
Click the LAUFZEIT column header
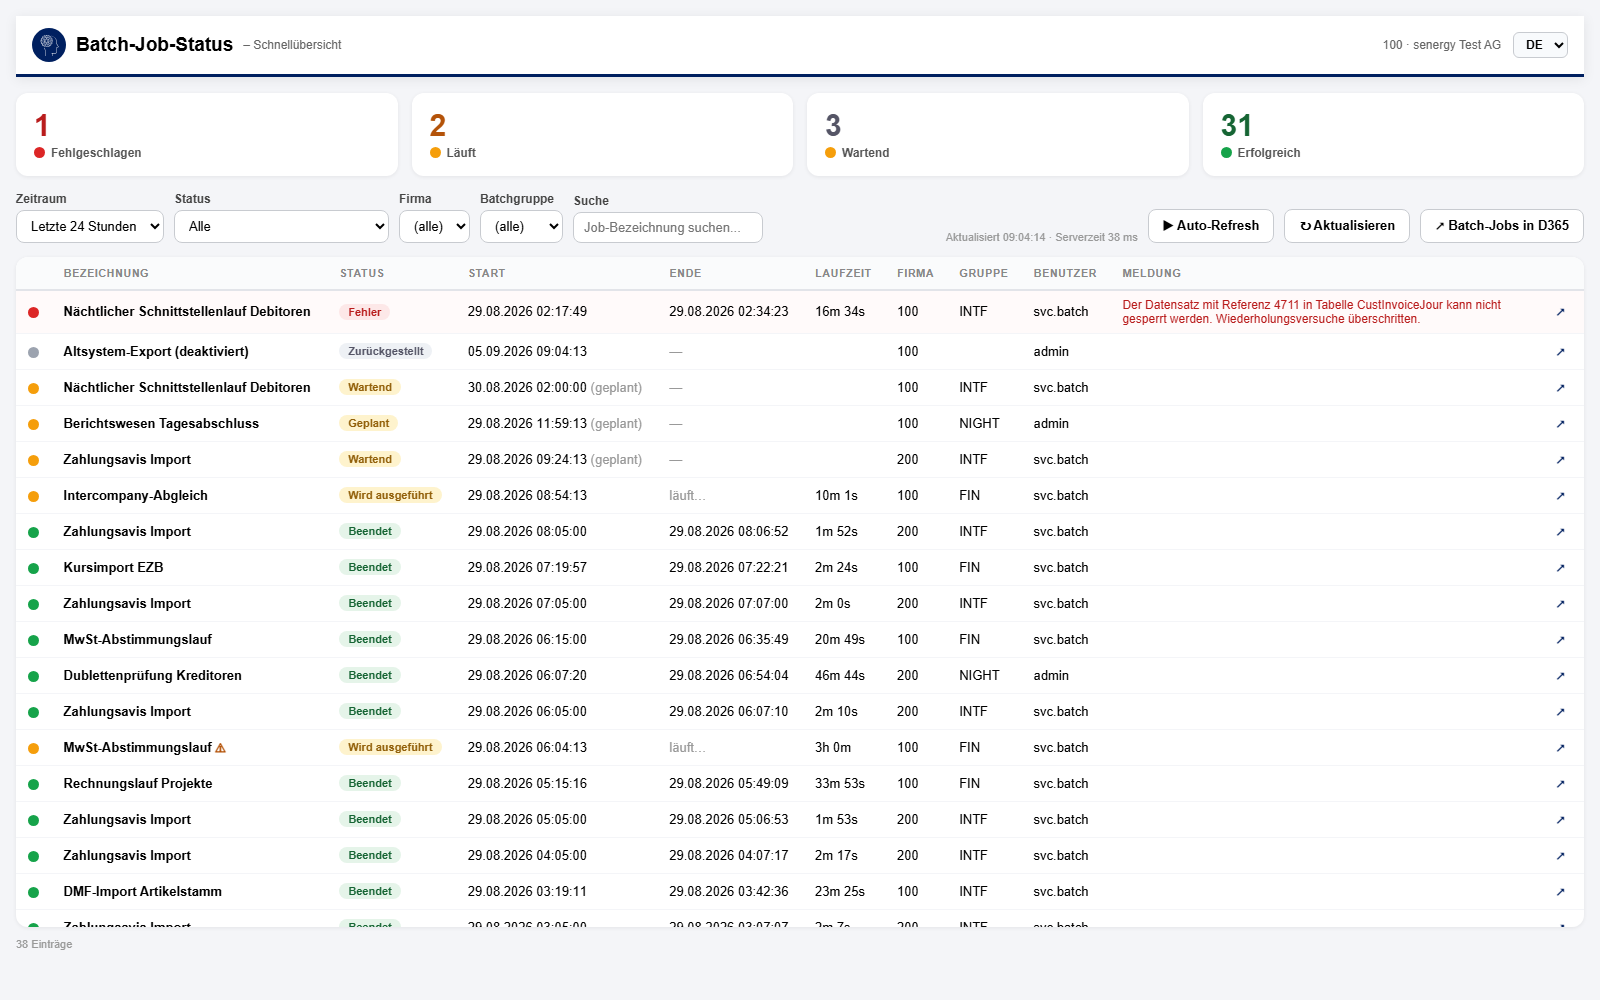pos(843,273)
